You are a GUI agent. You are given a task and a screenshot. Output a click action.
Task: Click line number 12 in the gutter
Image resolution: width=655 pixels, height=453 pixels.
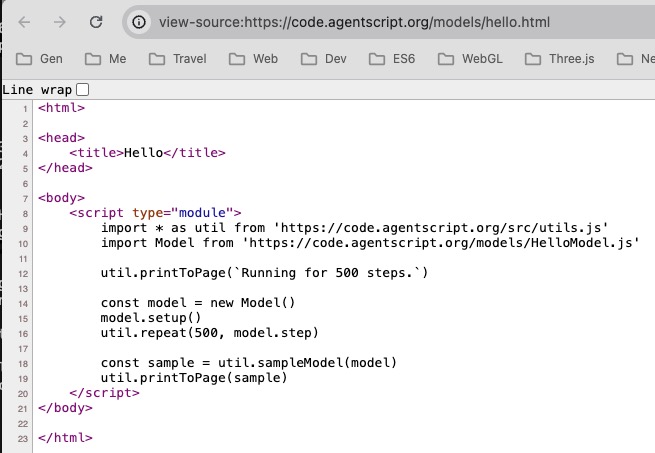click(23, 273)
